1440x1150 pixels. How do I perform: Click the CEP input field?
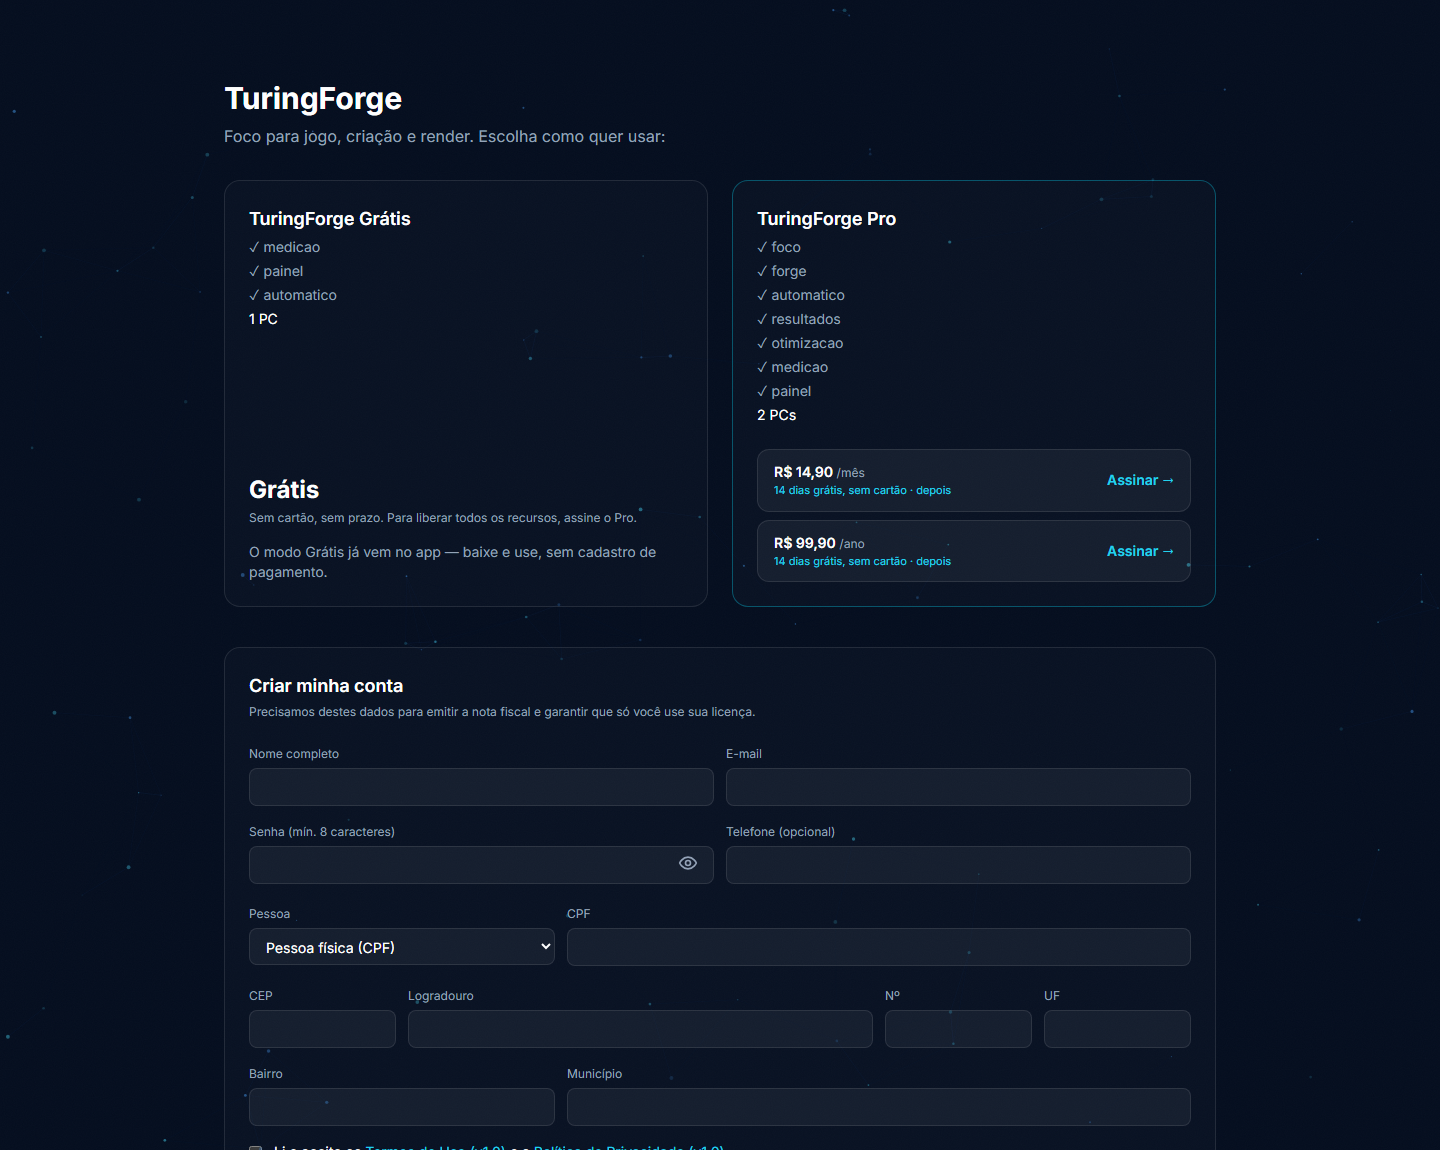(x=322, y=1029)
